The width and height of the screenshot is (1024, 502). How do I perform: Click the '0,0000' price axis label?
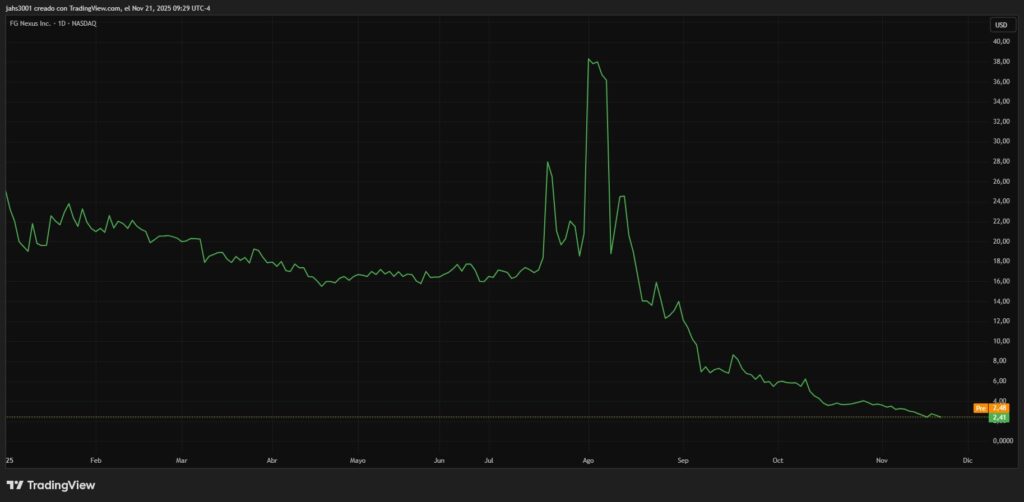tap(1001, 441)
